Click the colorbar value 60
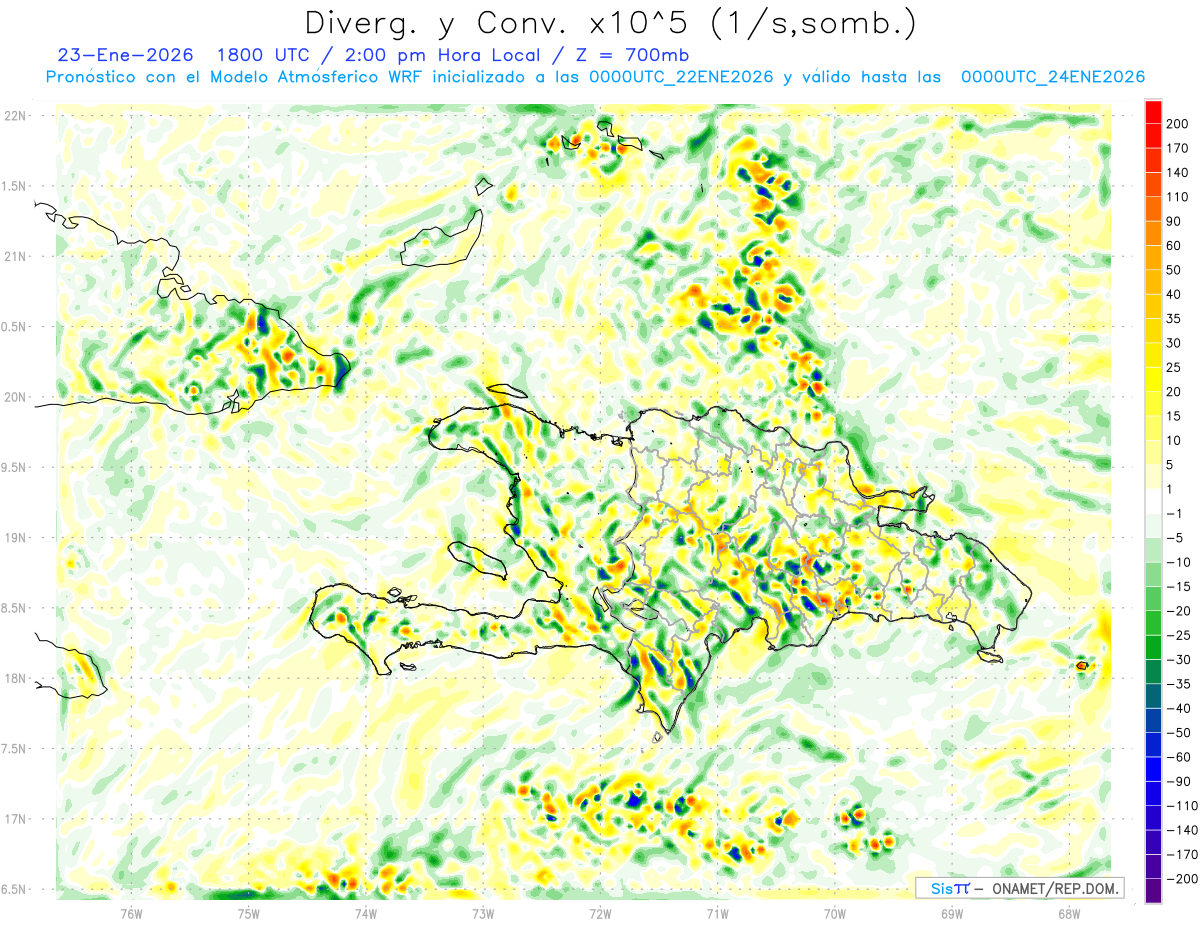 click(x=1176, y=246)
